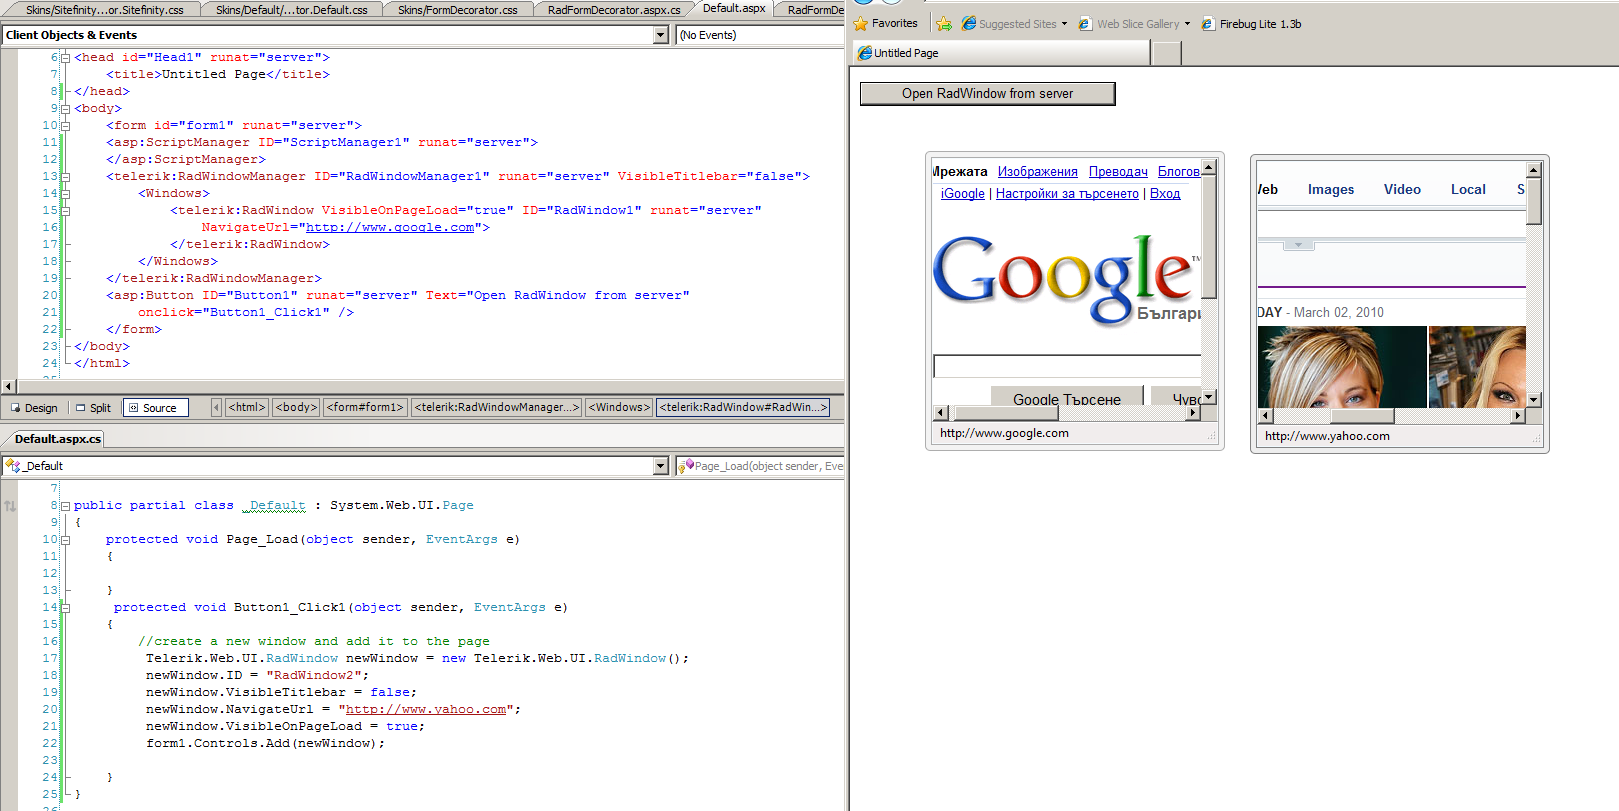Click the Yahoo window vertical scrollbar thumb

coord(1534,201)
